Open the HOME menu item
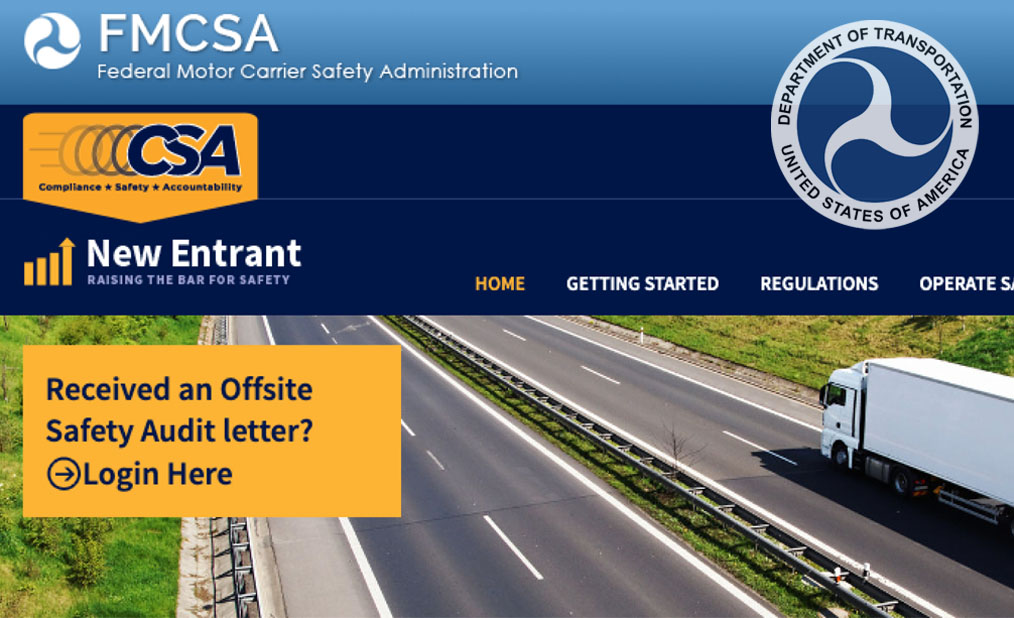Viewport: 1014px width, 618px height. click(500, 284)
